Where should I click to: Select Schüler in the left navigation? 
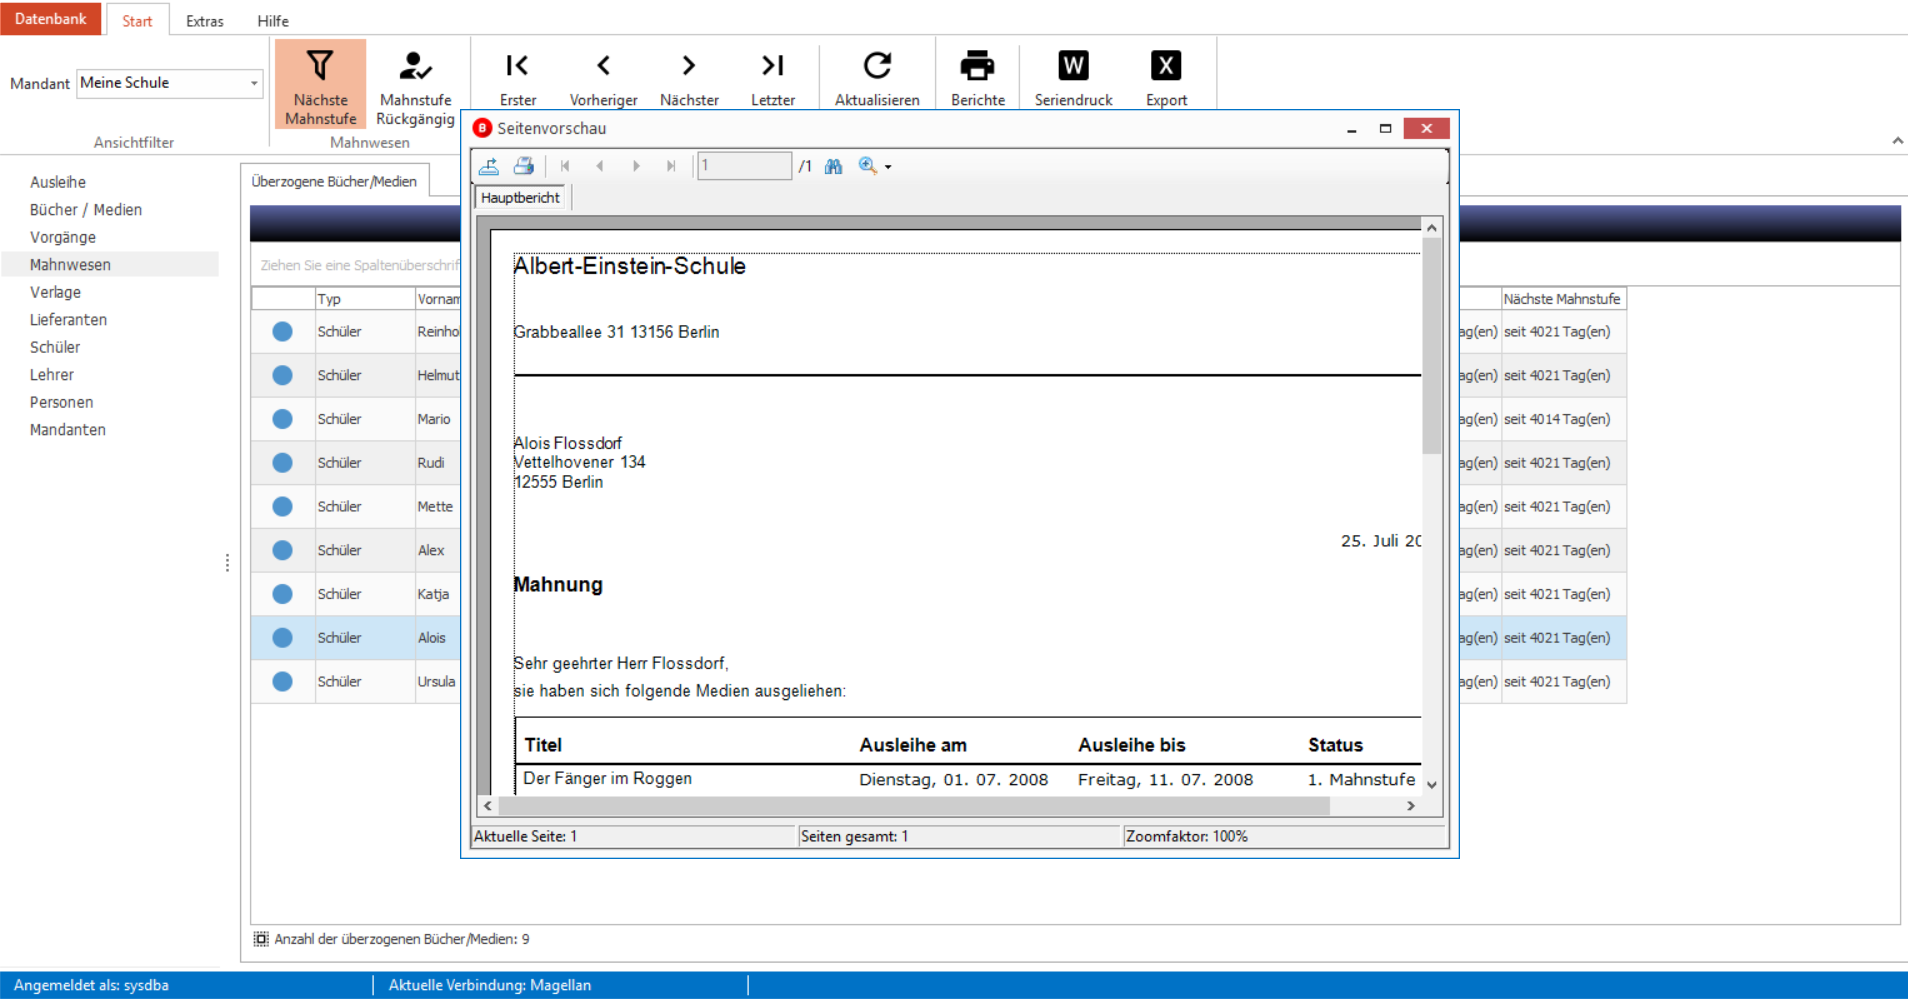pos(55,347)
